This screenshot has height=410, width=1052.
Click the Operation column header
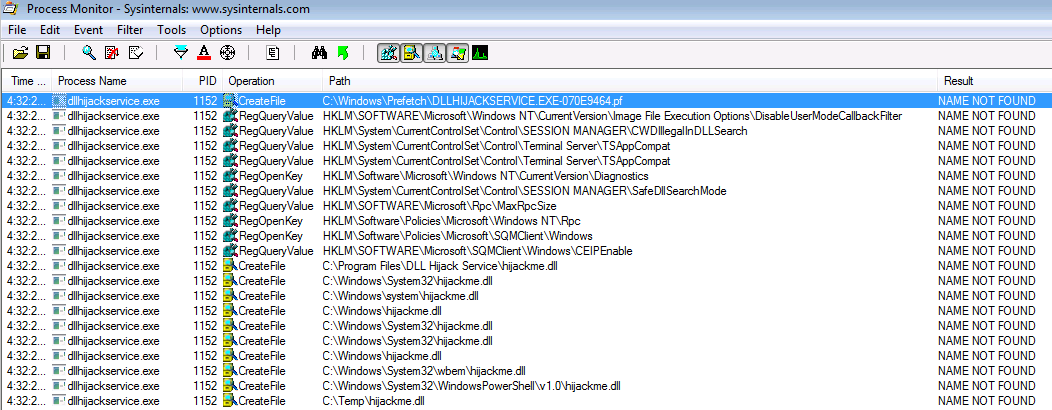[272, 81]
